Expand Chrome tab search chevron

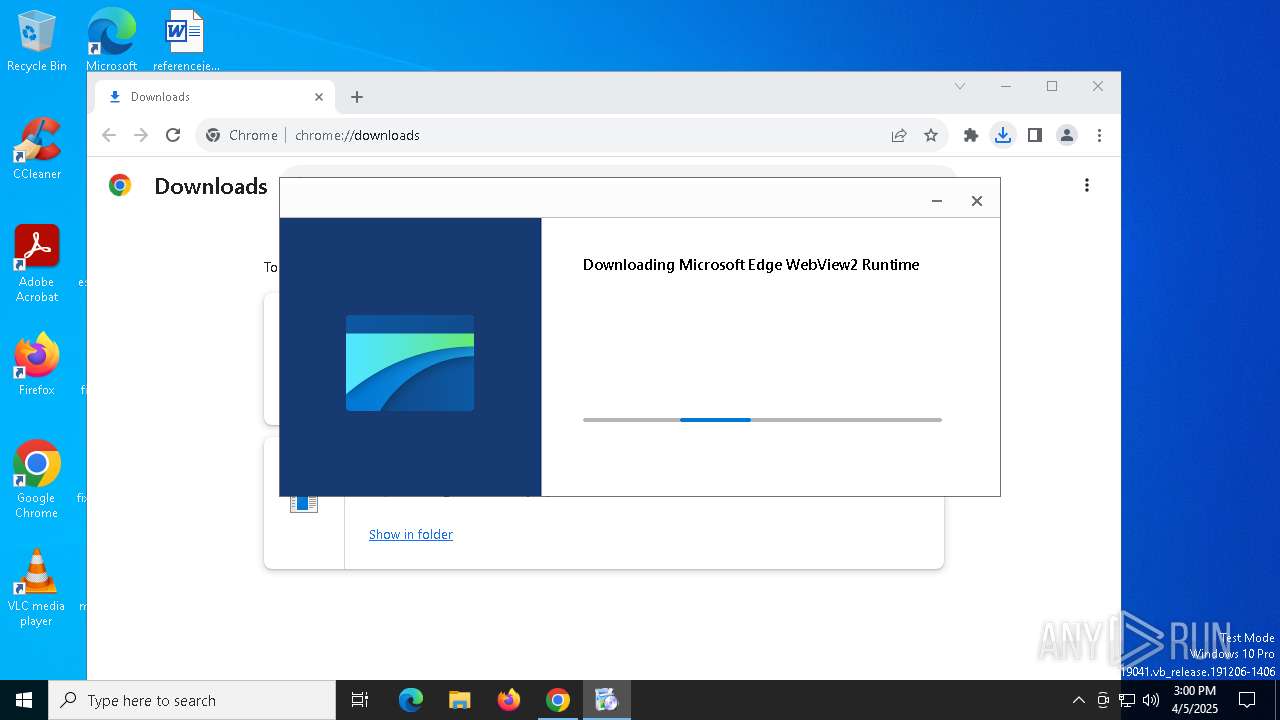[960, 86]
